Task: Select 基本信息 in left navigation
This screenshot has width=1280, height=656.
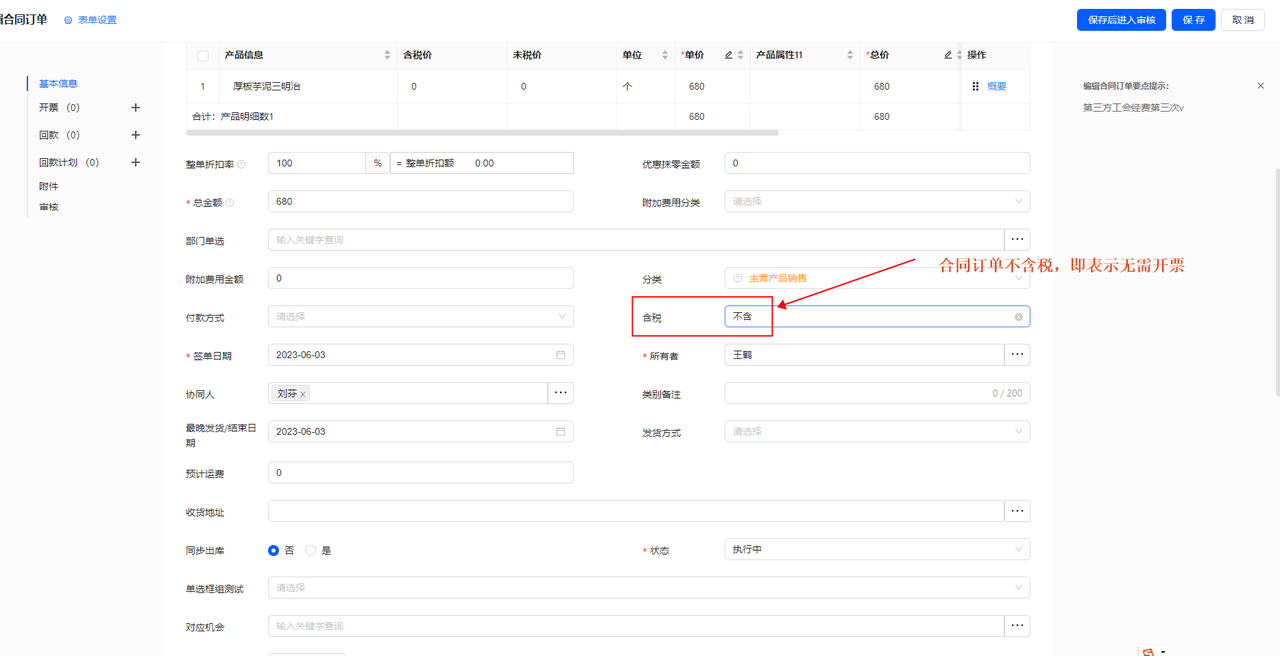Action: click(58, 84)
